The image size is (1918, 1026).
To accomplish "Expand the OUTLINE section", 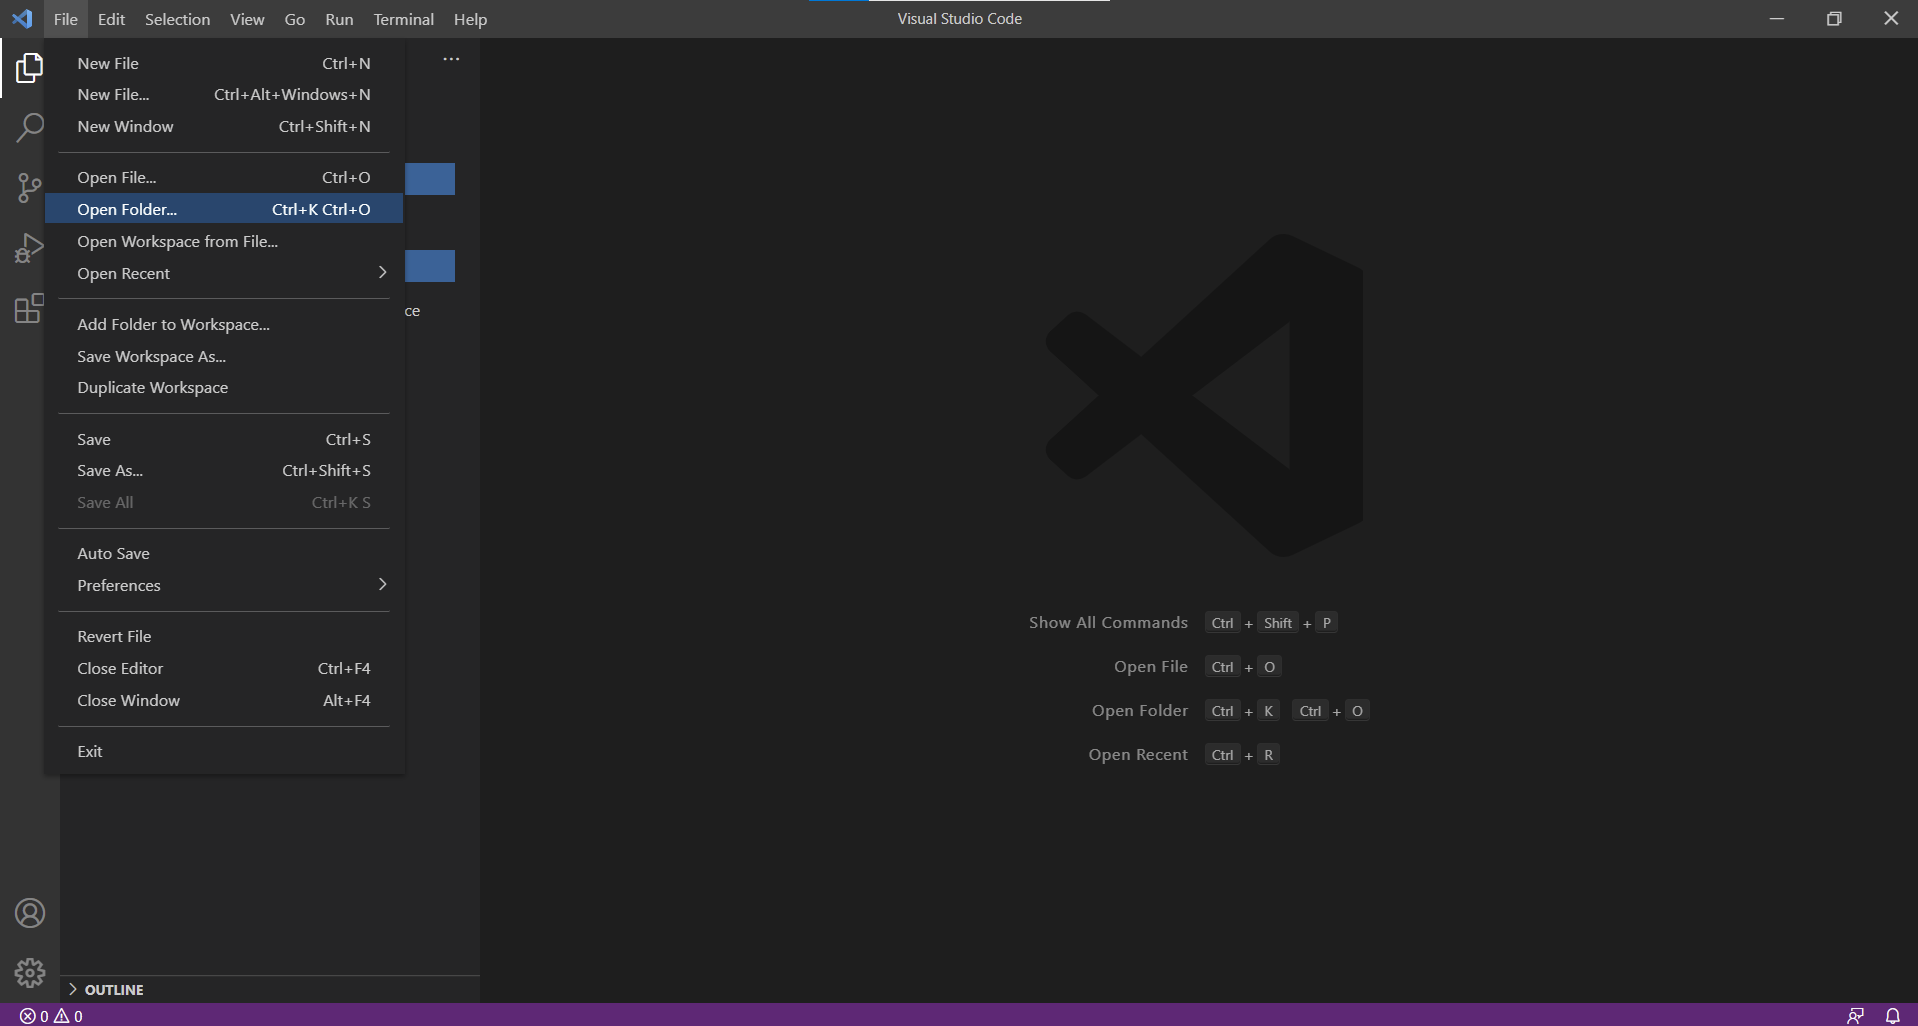I will click(270, 989).
